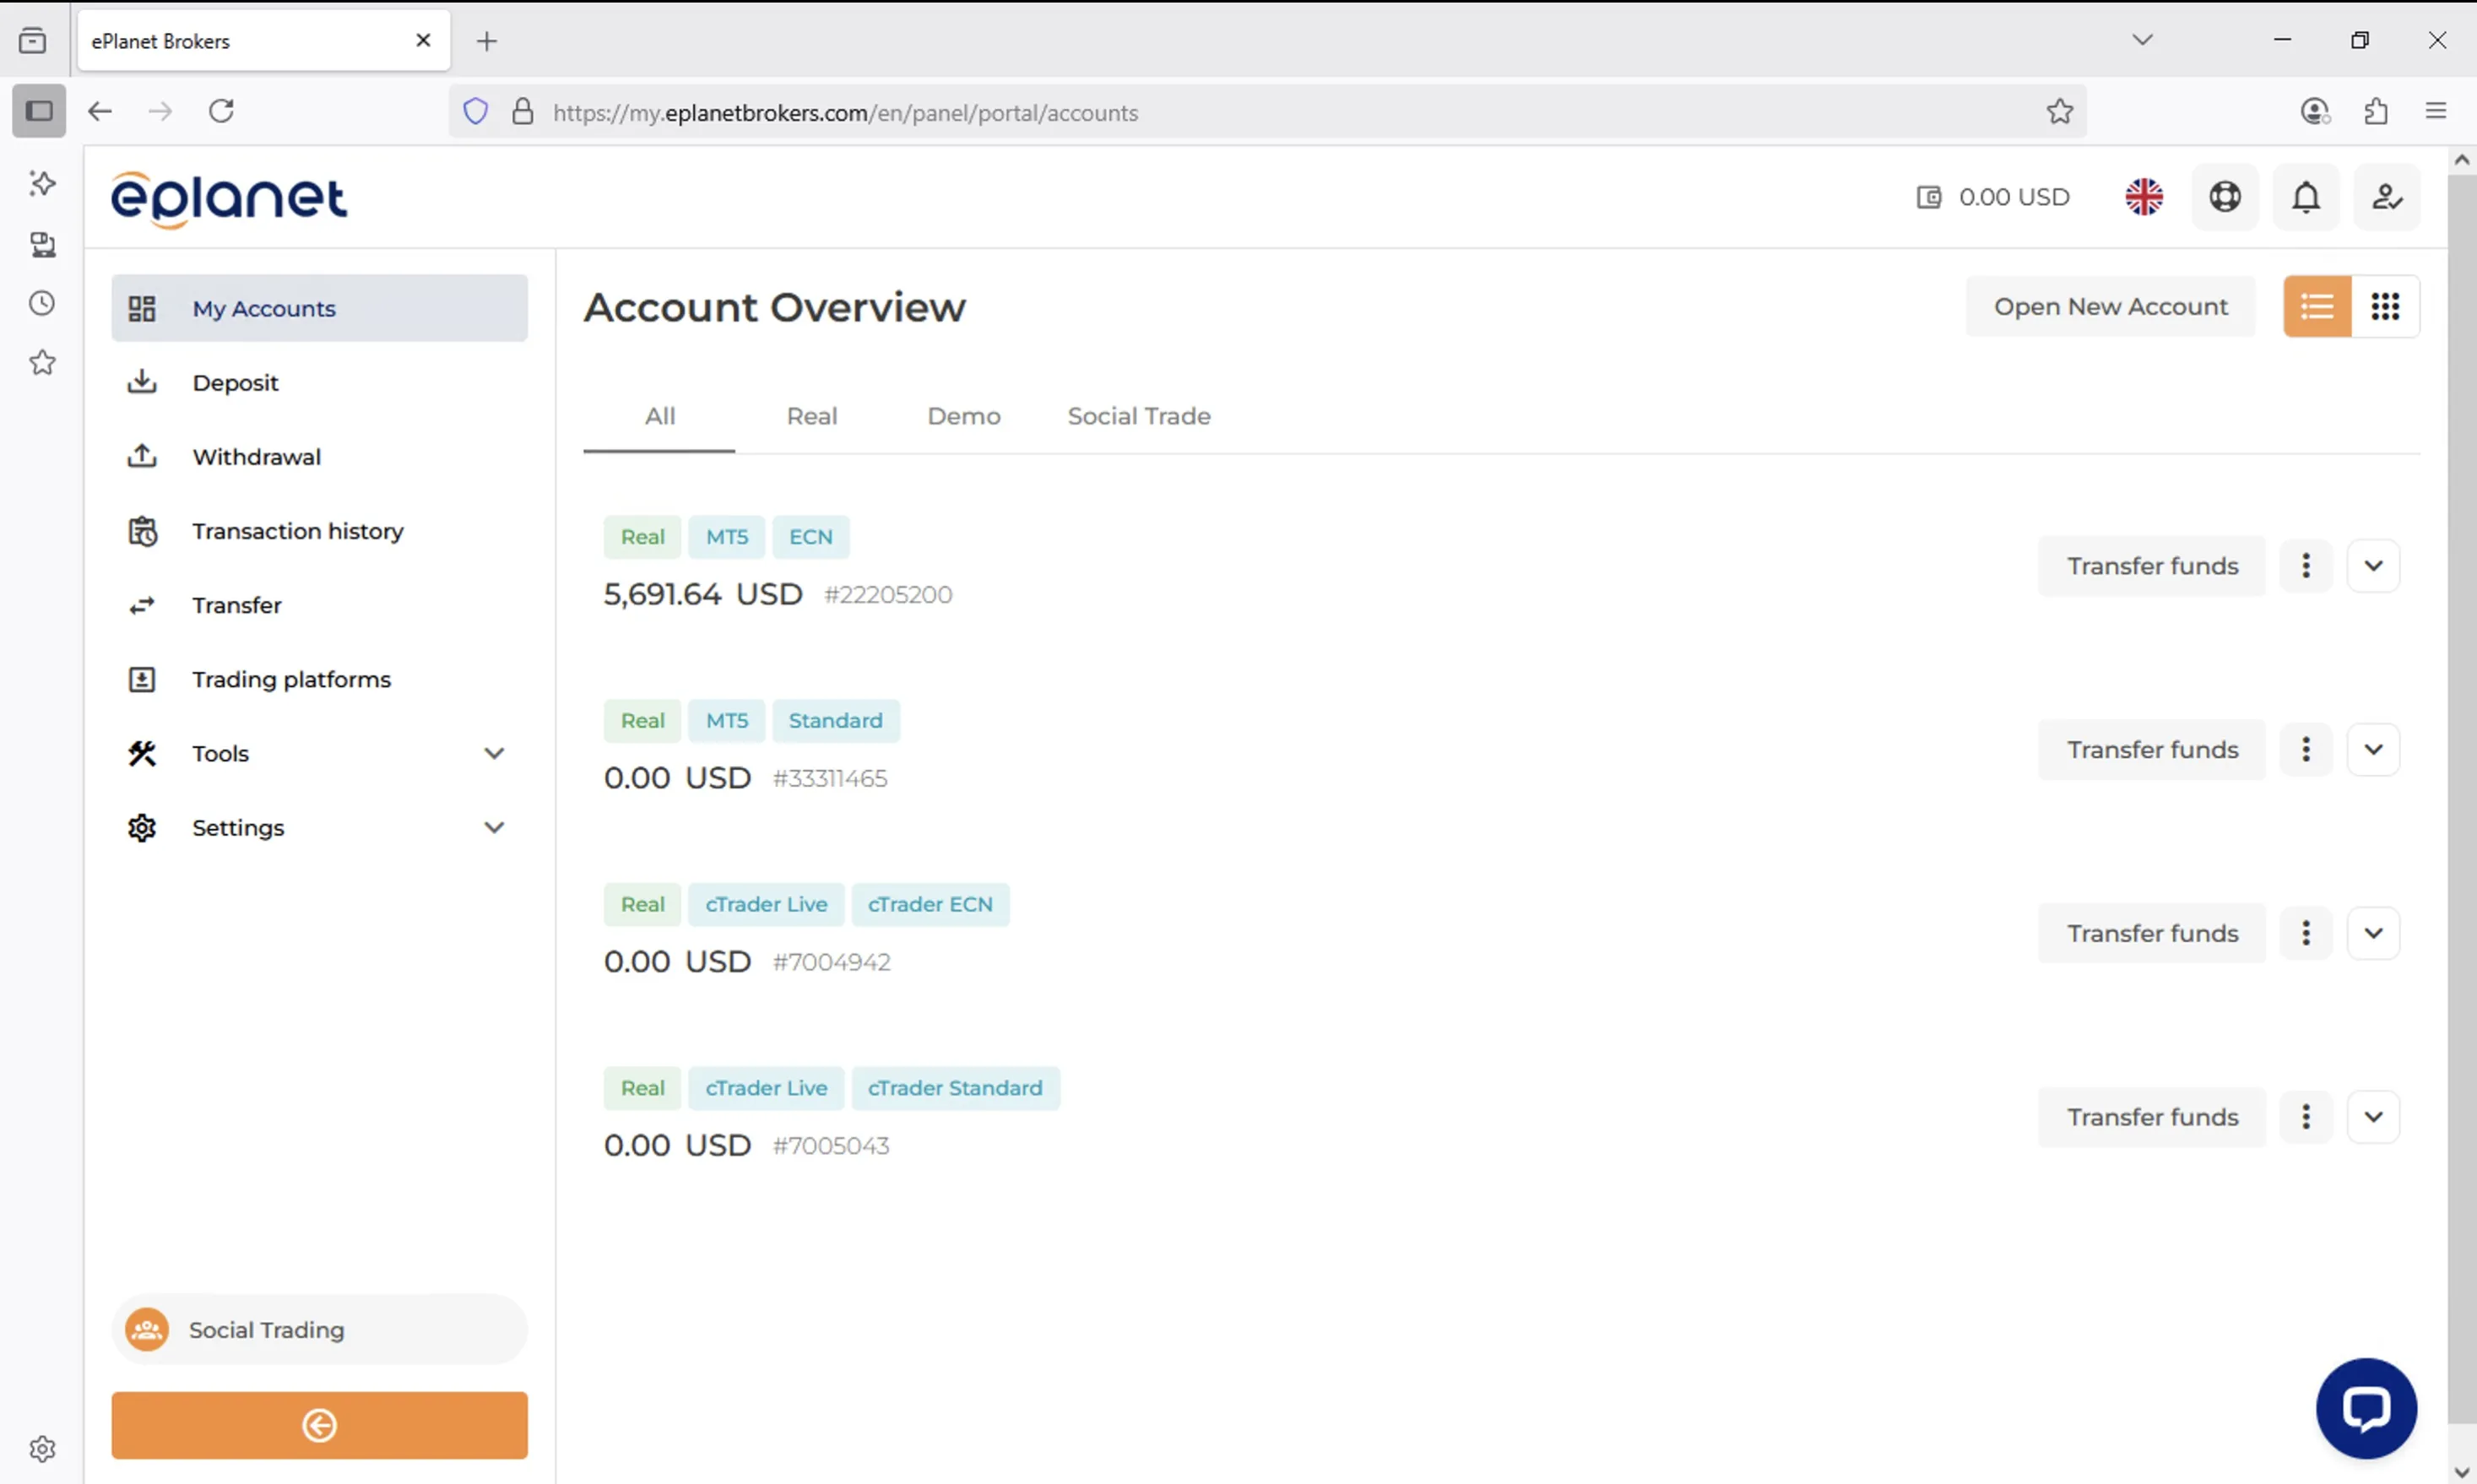Open the language selector UK flag
Image resolution: width=2477 pixels, height=1484 pixels.
tap(2143, 197)
